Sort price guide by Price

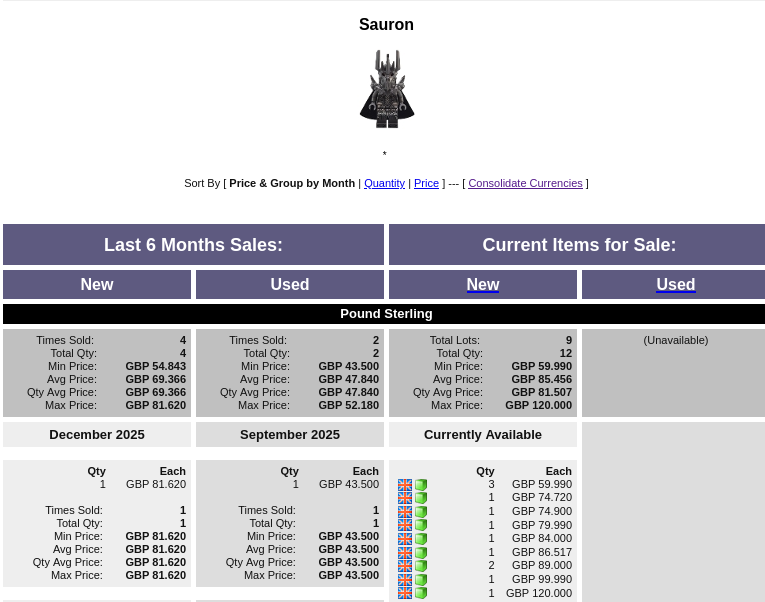pyautogui.click(x=426, y=183)
